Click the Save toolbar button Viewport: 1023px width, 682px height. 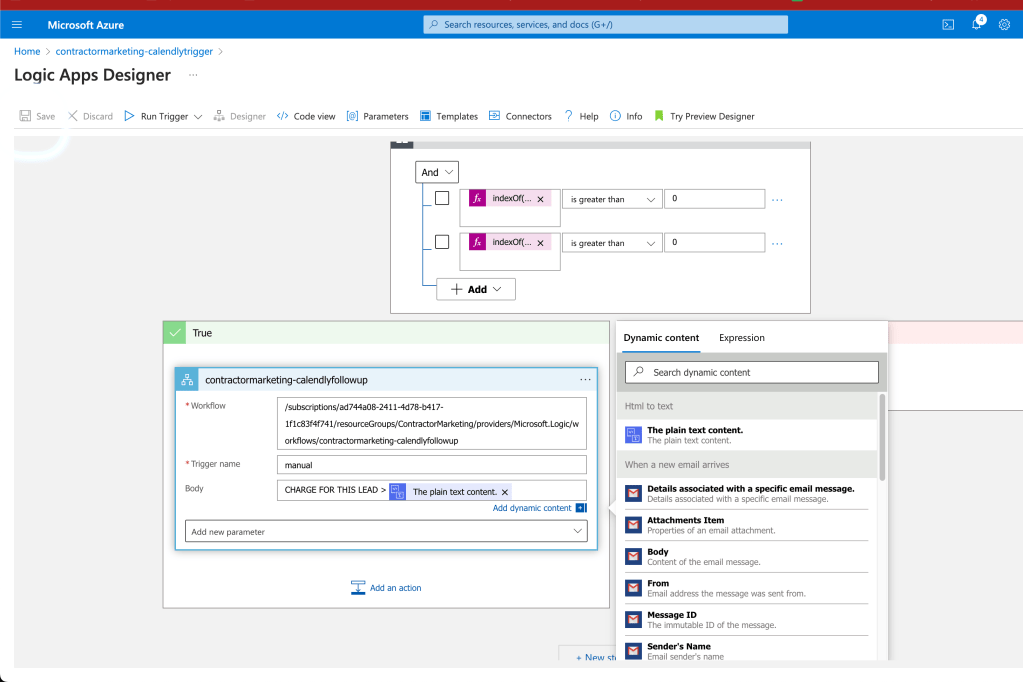(37, 116)
